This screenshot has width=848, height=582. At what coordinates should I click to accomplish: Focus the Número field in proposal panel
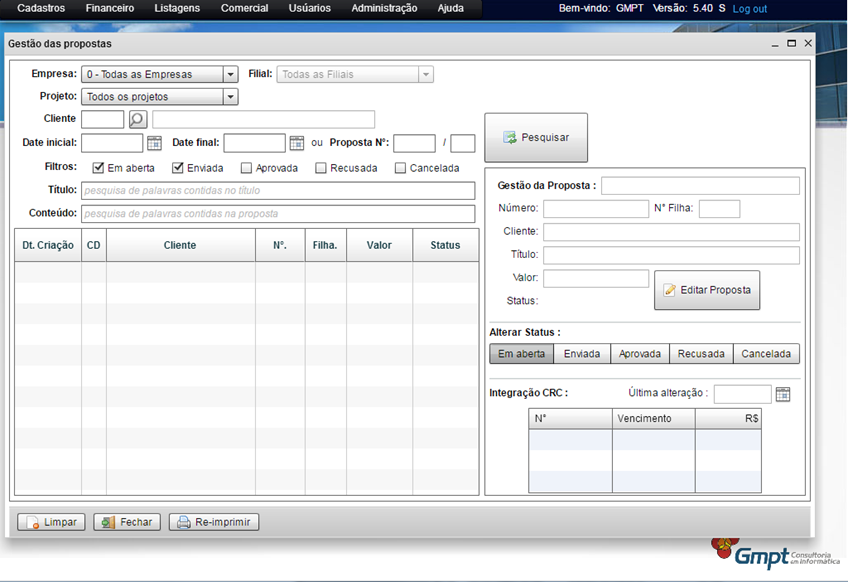click(x=596, y=209)
